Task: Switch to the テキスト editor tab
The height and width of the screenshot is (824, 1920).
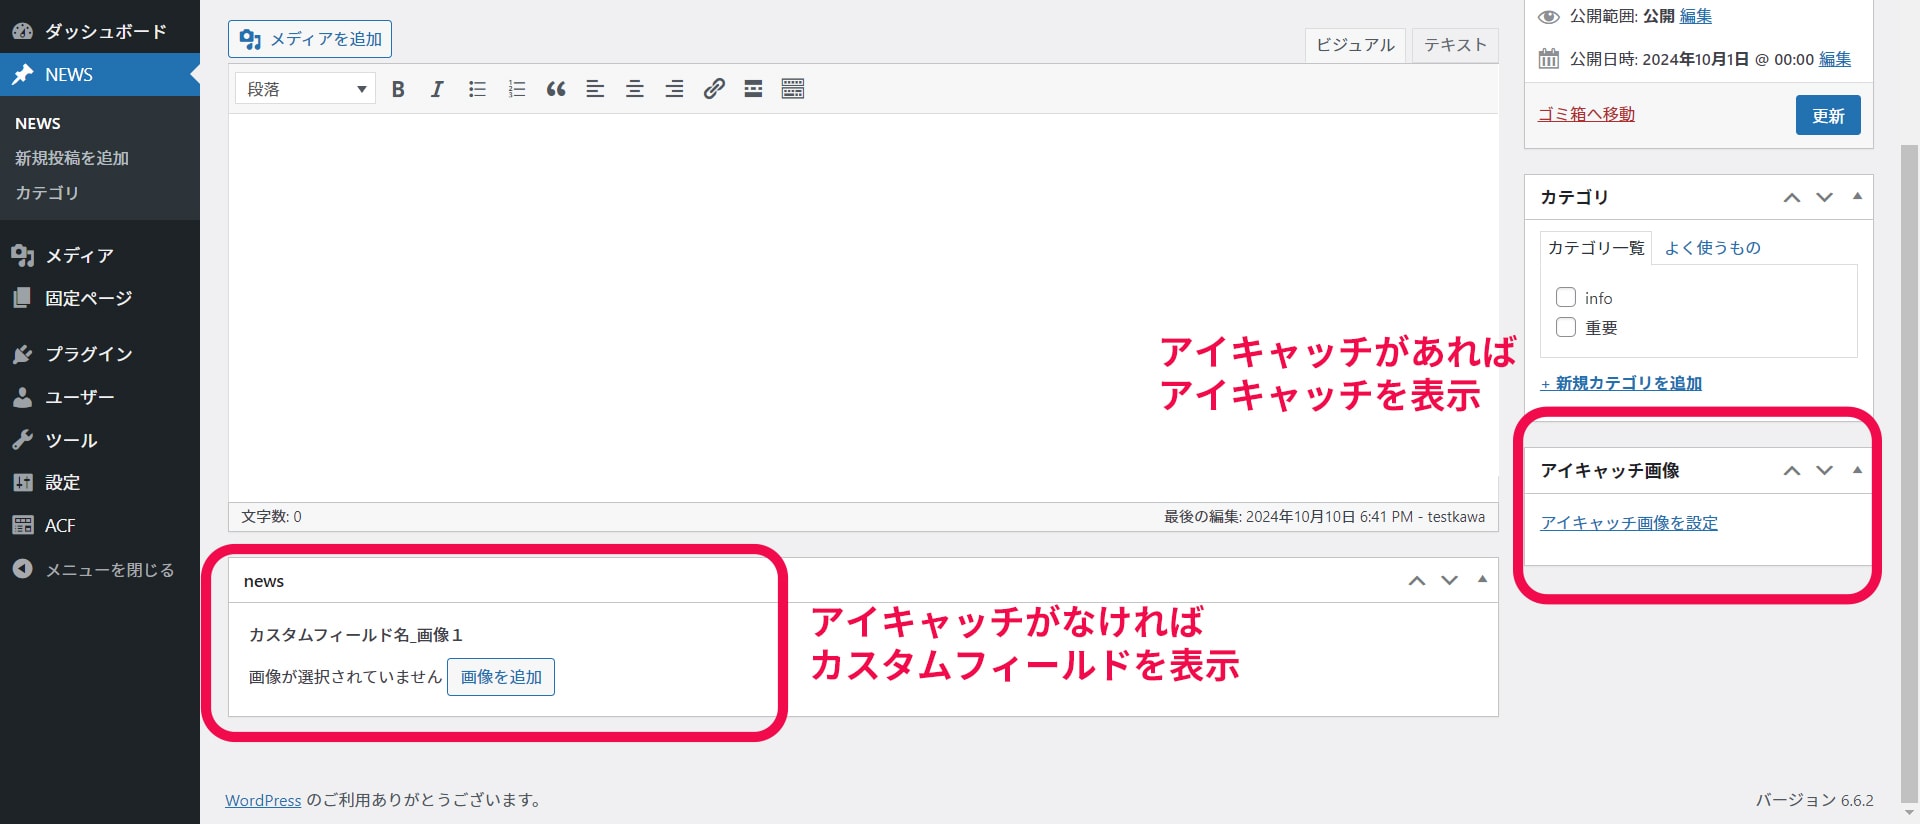Action: [1455, 45]
